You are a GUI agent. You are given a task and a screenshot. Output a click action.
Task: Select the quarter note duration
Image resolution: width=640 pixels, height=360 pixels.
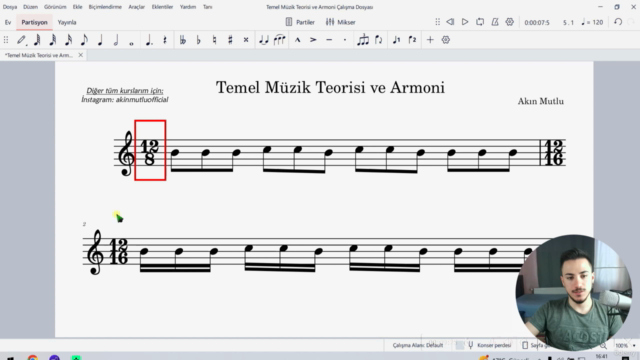pos(100,40)
